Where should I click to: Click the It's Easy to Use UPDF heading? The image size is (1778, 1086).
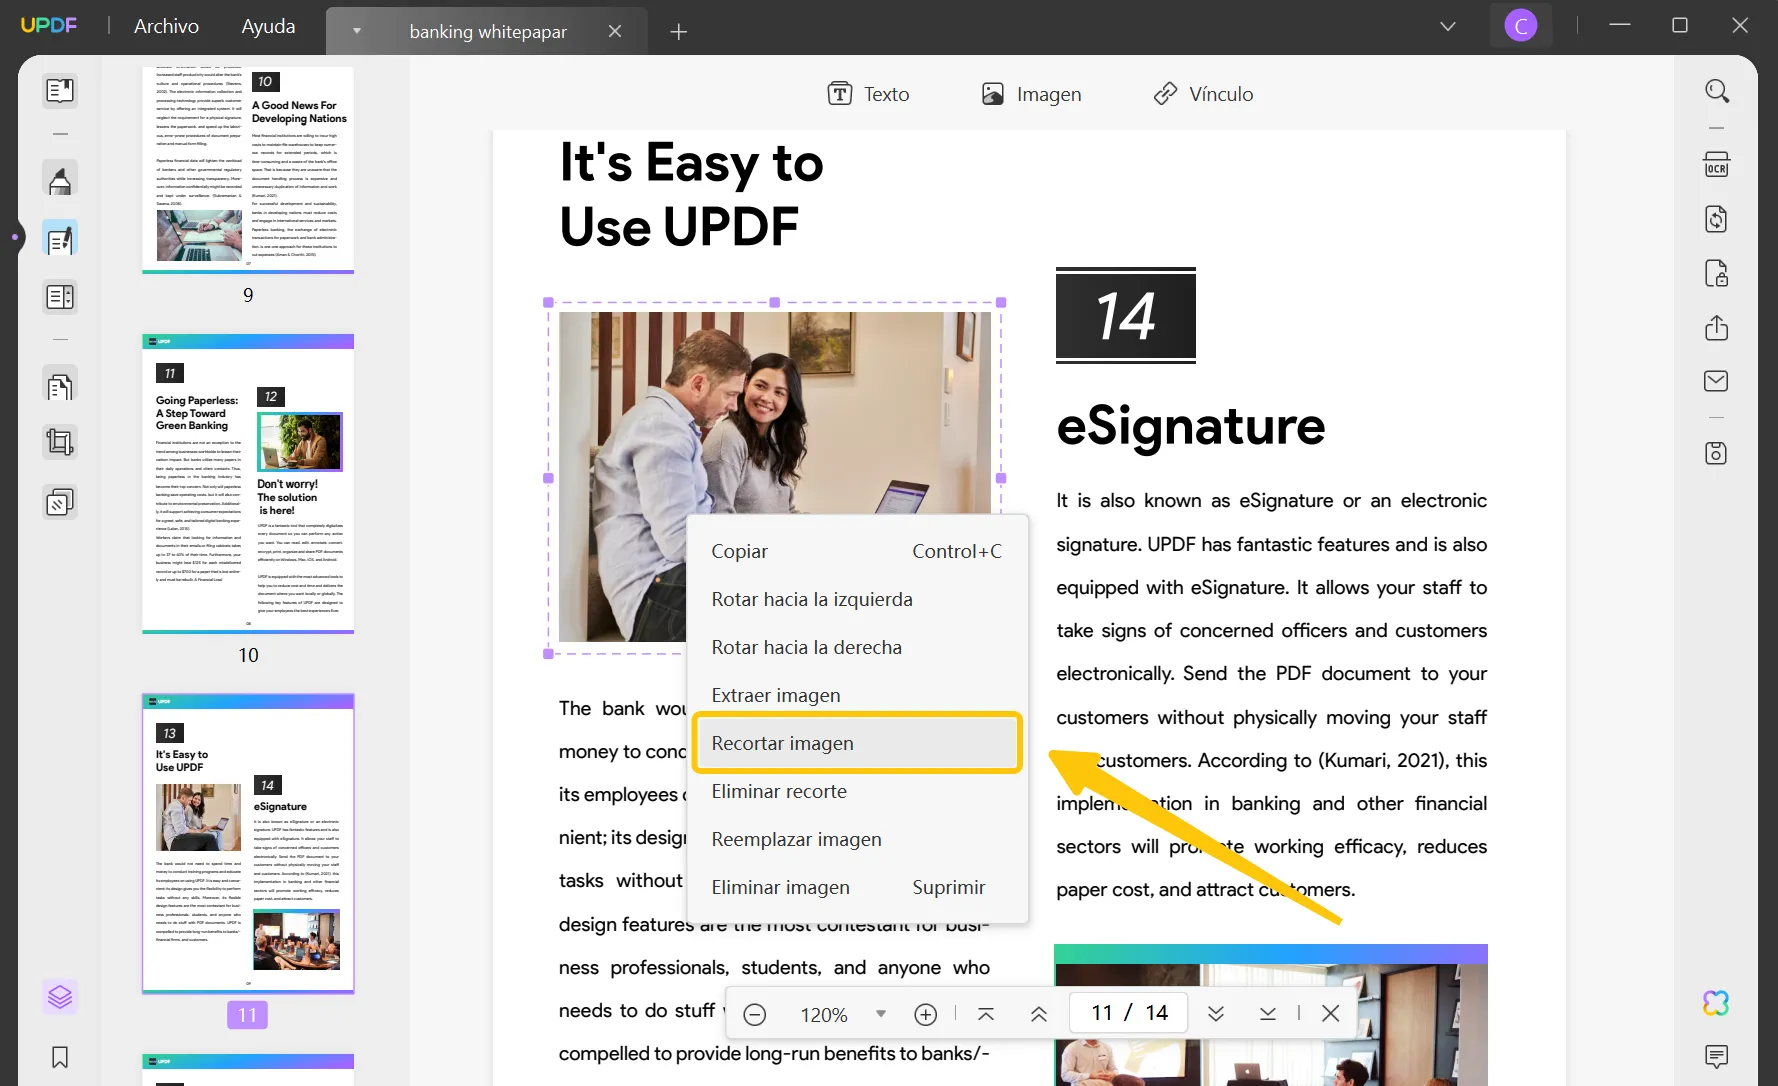click(691, 195)
